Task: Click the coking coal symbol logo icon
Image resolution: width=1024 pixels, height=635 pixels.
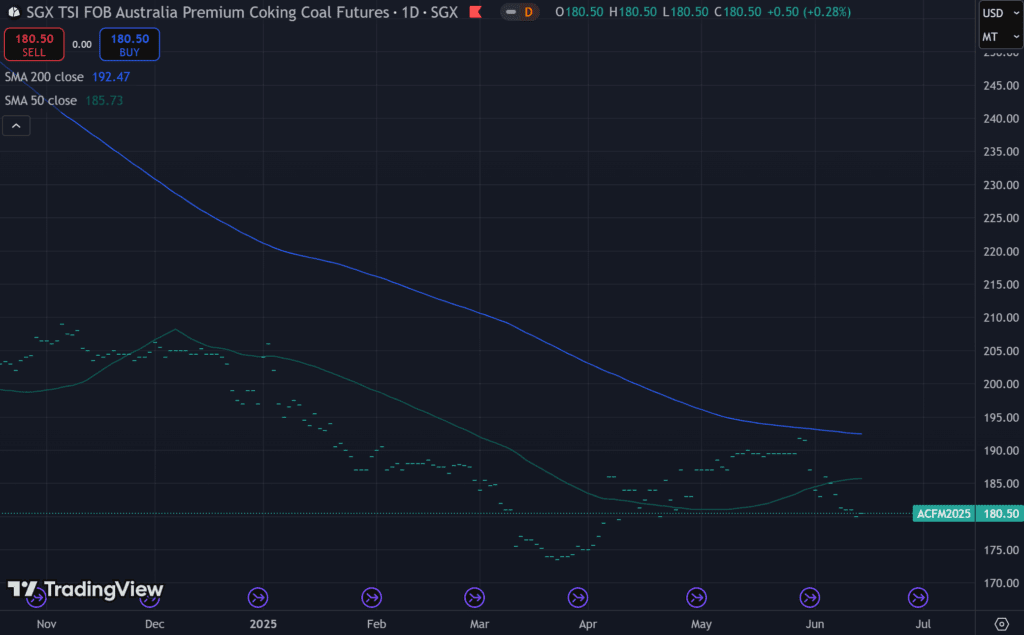Action: tap(13, 12)
